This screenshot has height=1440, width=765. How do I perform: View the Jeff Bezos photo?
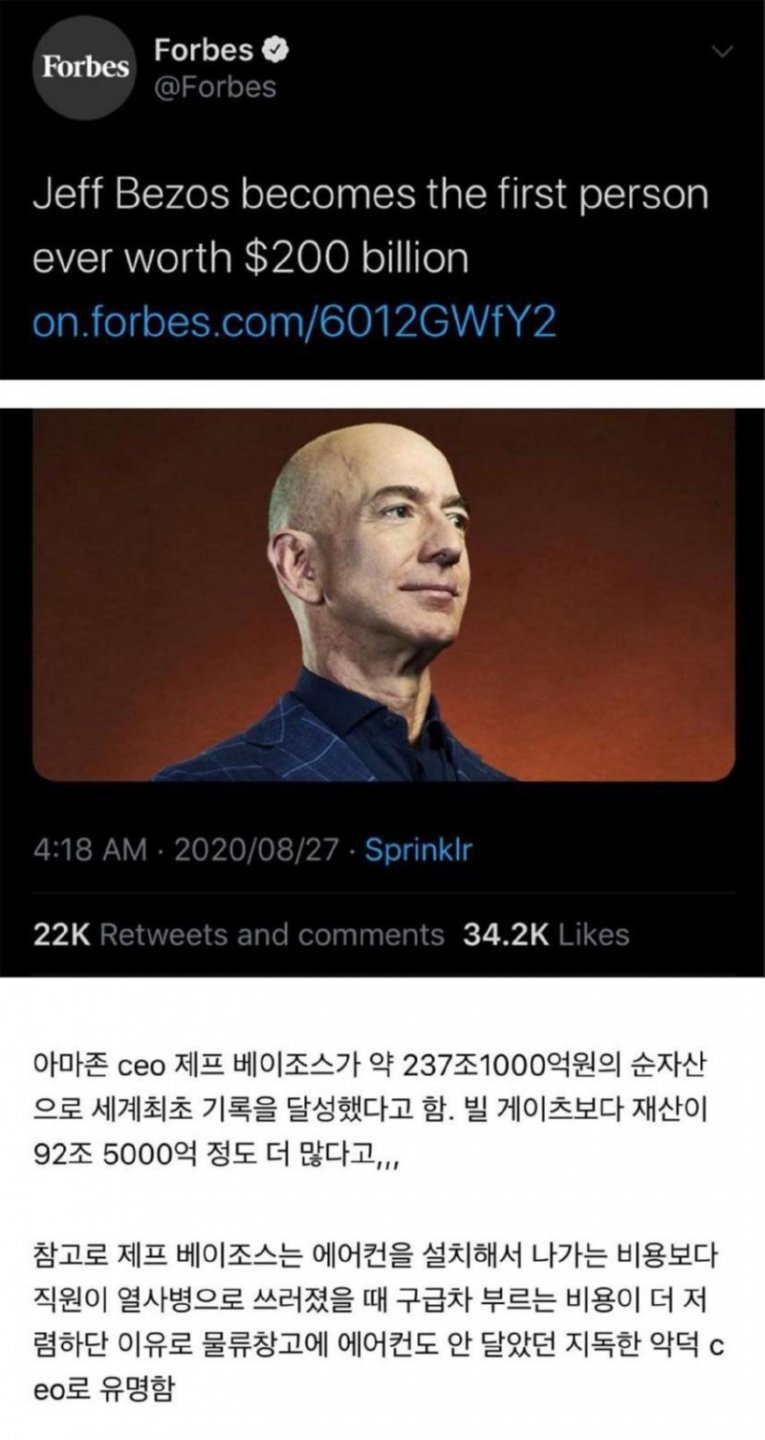pyautogui.click(x=384, y=594)
